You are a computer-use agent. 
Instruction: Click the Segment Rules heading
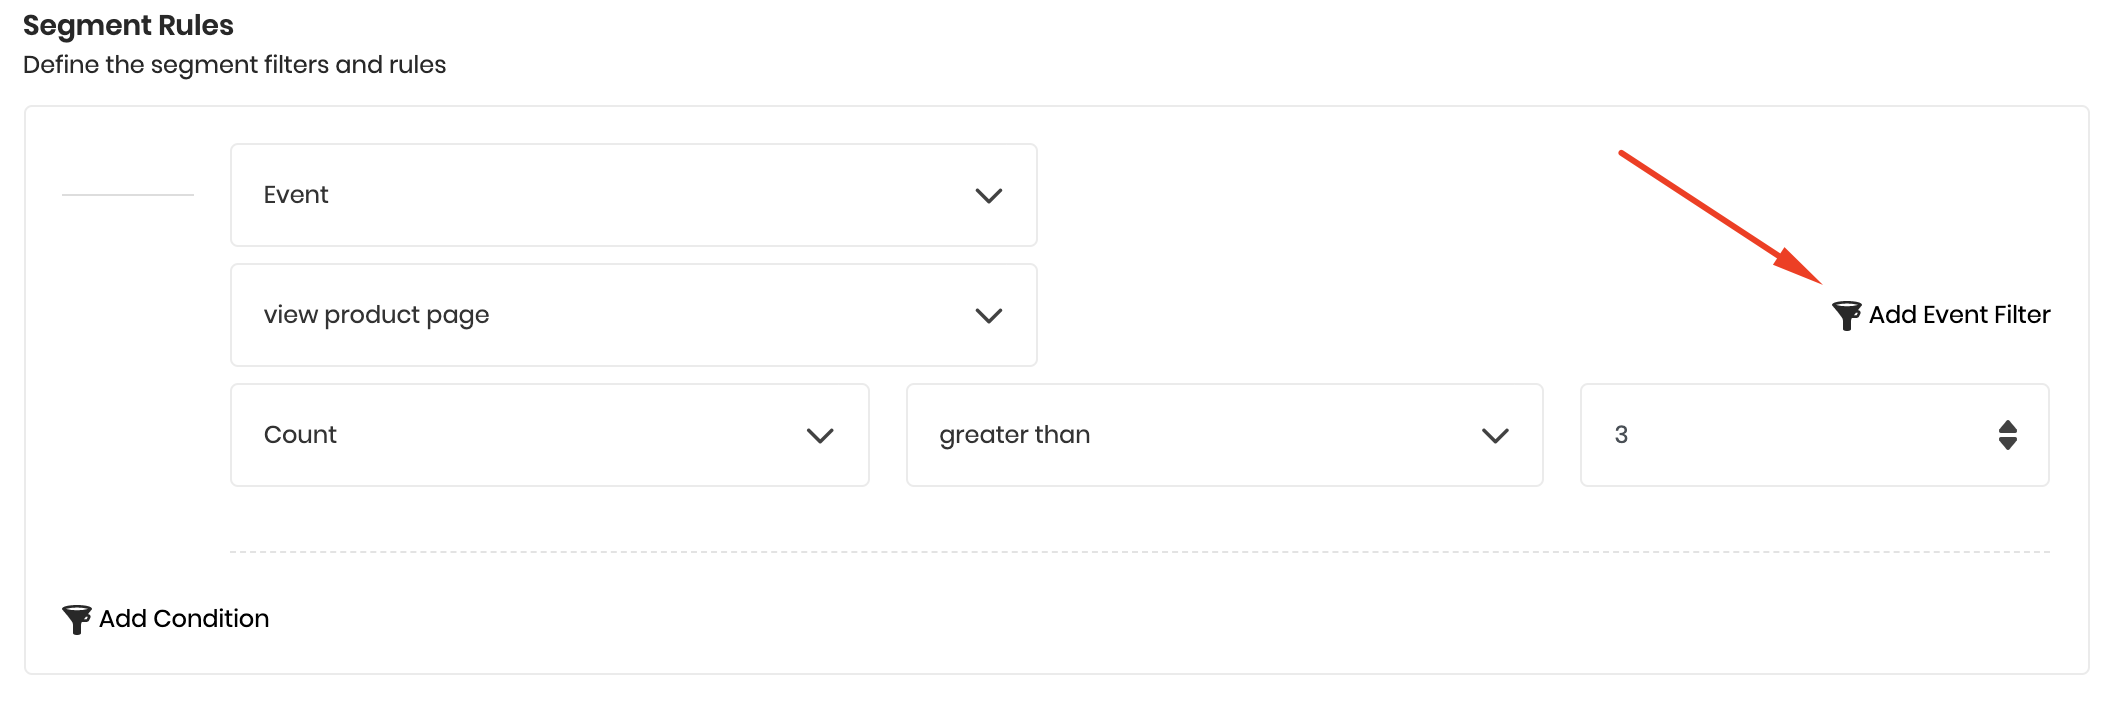pos(128,25)
